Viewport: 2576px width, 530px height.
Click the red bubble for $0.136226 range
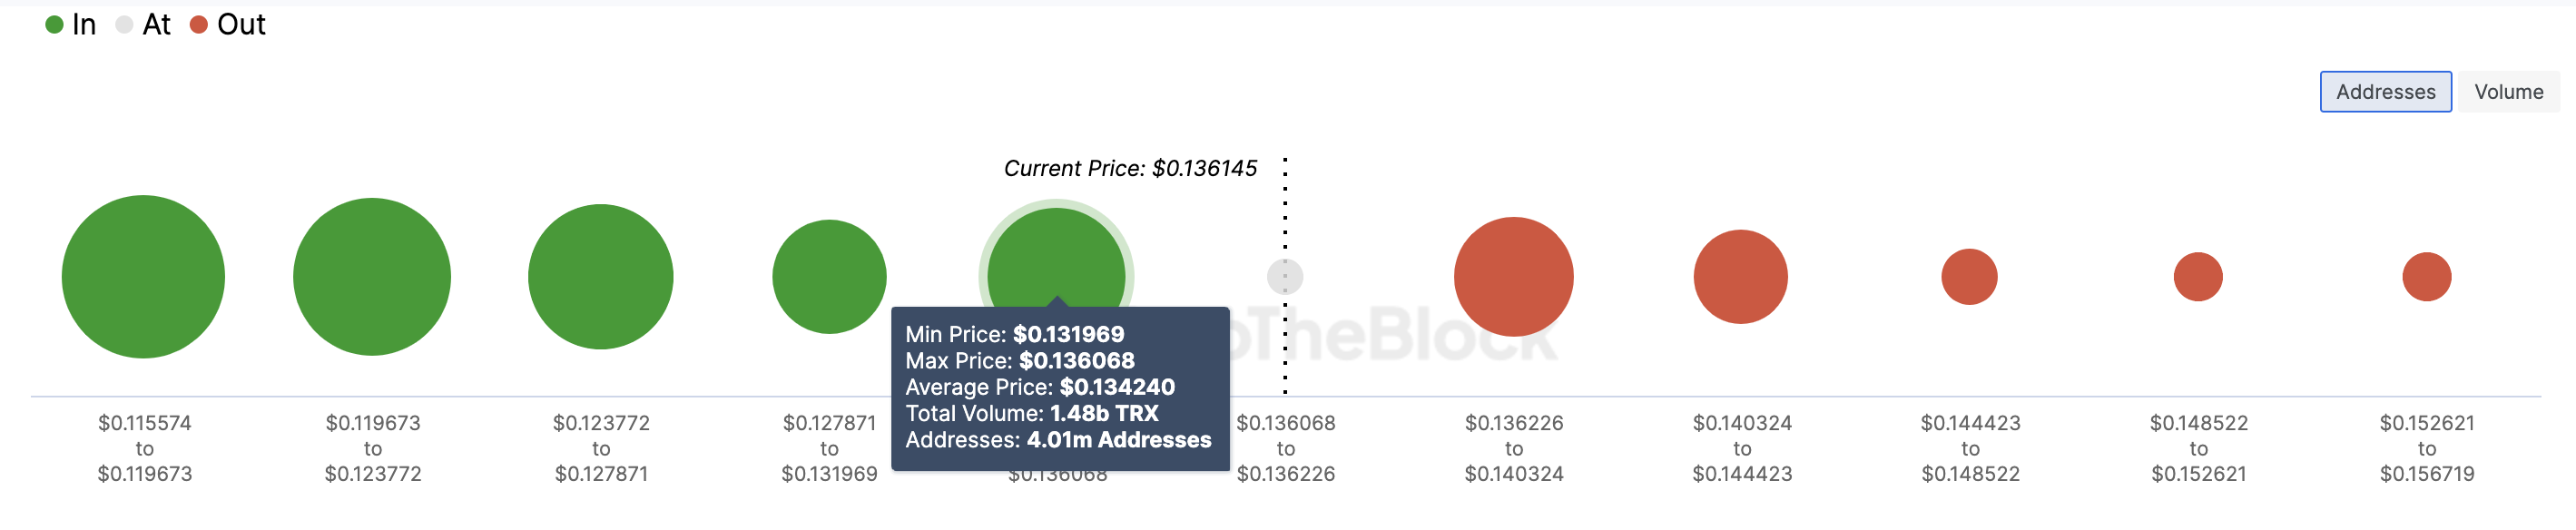point(1514,277)
